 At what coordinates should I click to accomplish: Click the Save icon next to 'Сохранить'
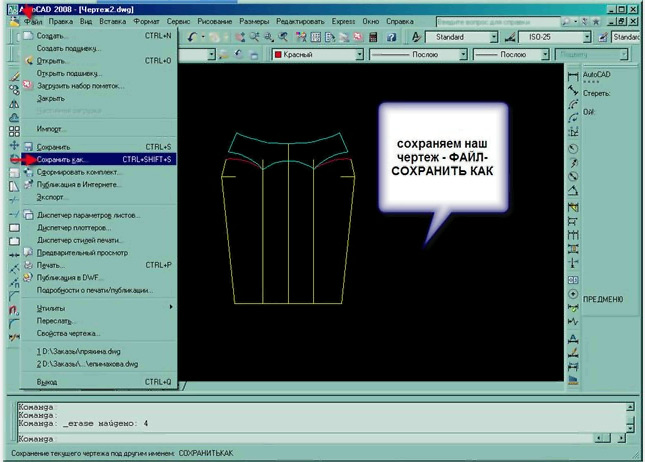[x=28, y=146]
